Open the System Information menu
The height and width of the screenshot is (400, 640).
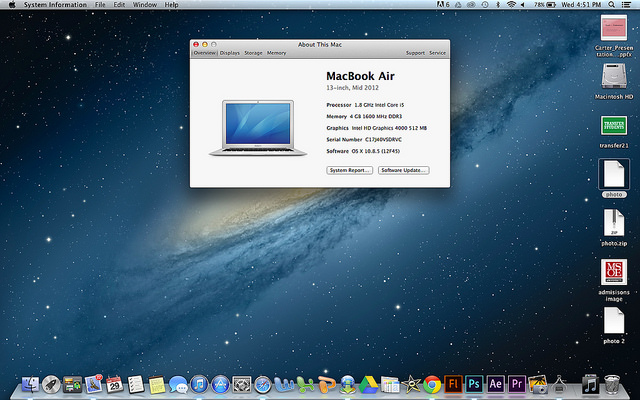tap(55, 5)
